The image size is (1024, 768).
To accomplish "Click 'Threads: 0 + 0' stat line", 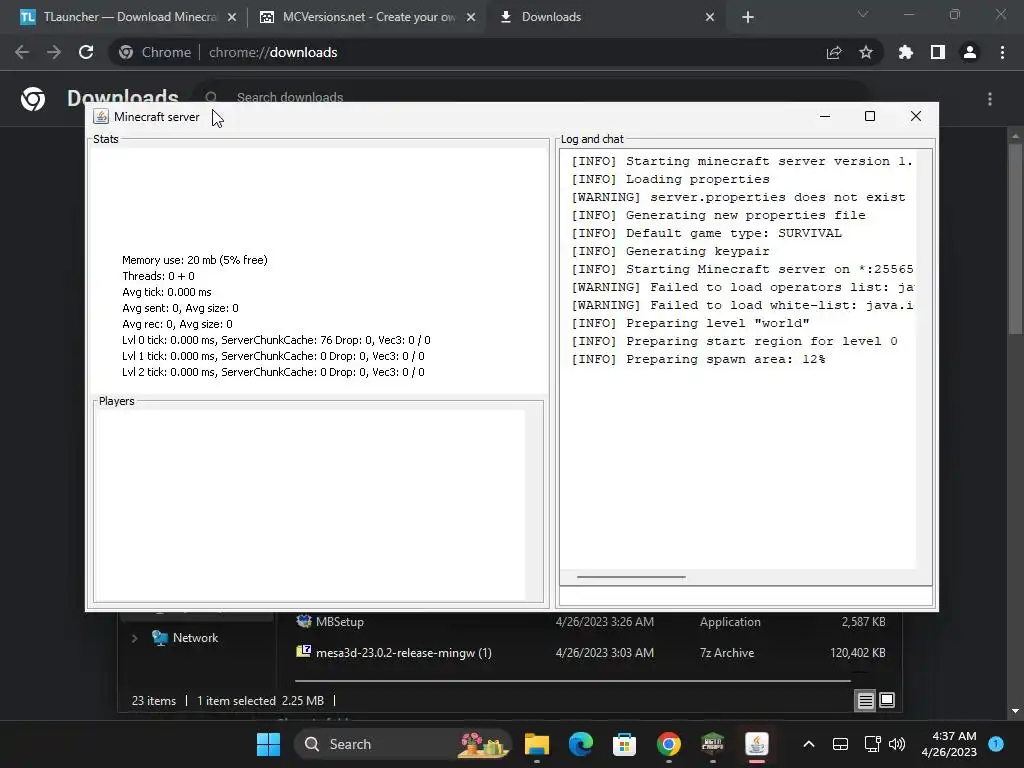I will point(158,276).
